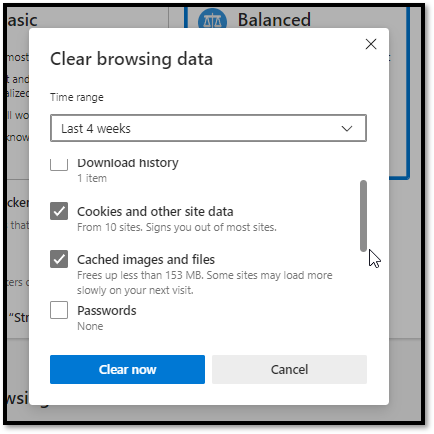Click the Balanced scales icon
This screenshot has height=434, width=434.
tap(212, 20)
